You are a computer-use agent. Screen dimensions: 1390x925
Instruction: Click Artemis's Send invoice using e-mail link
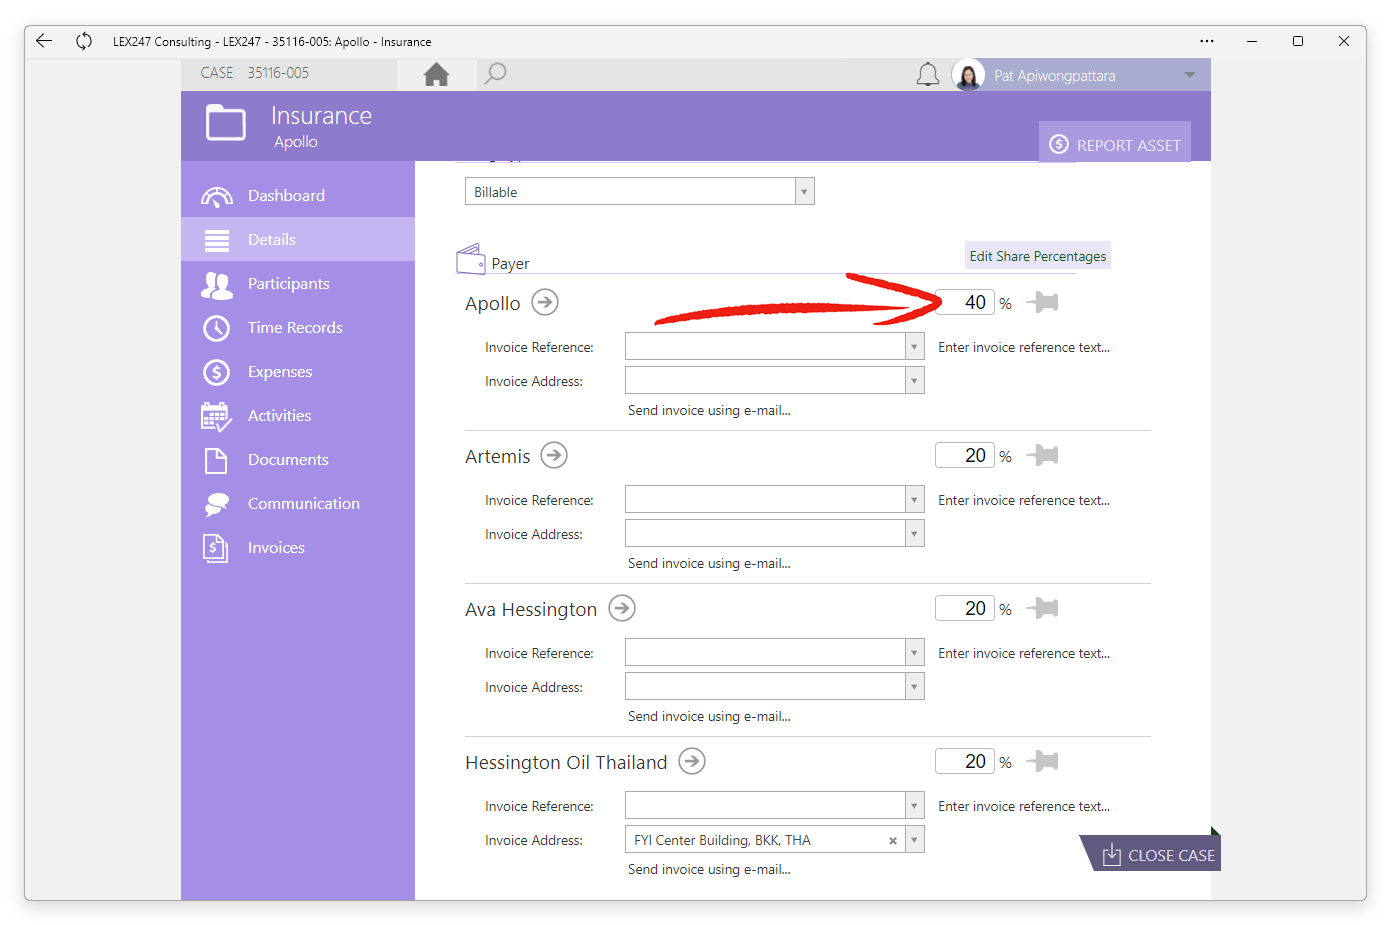coord(709,563)
